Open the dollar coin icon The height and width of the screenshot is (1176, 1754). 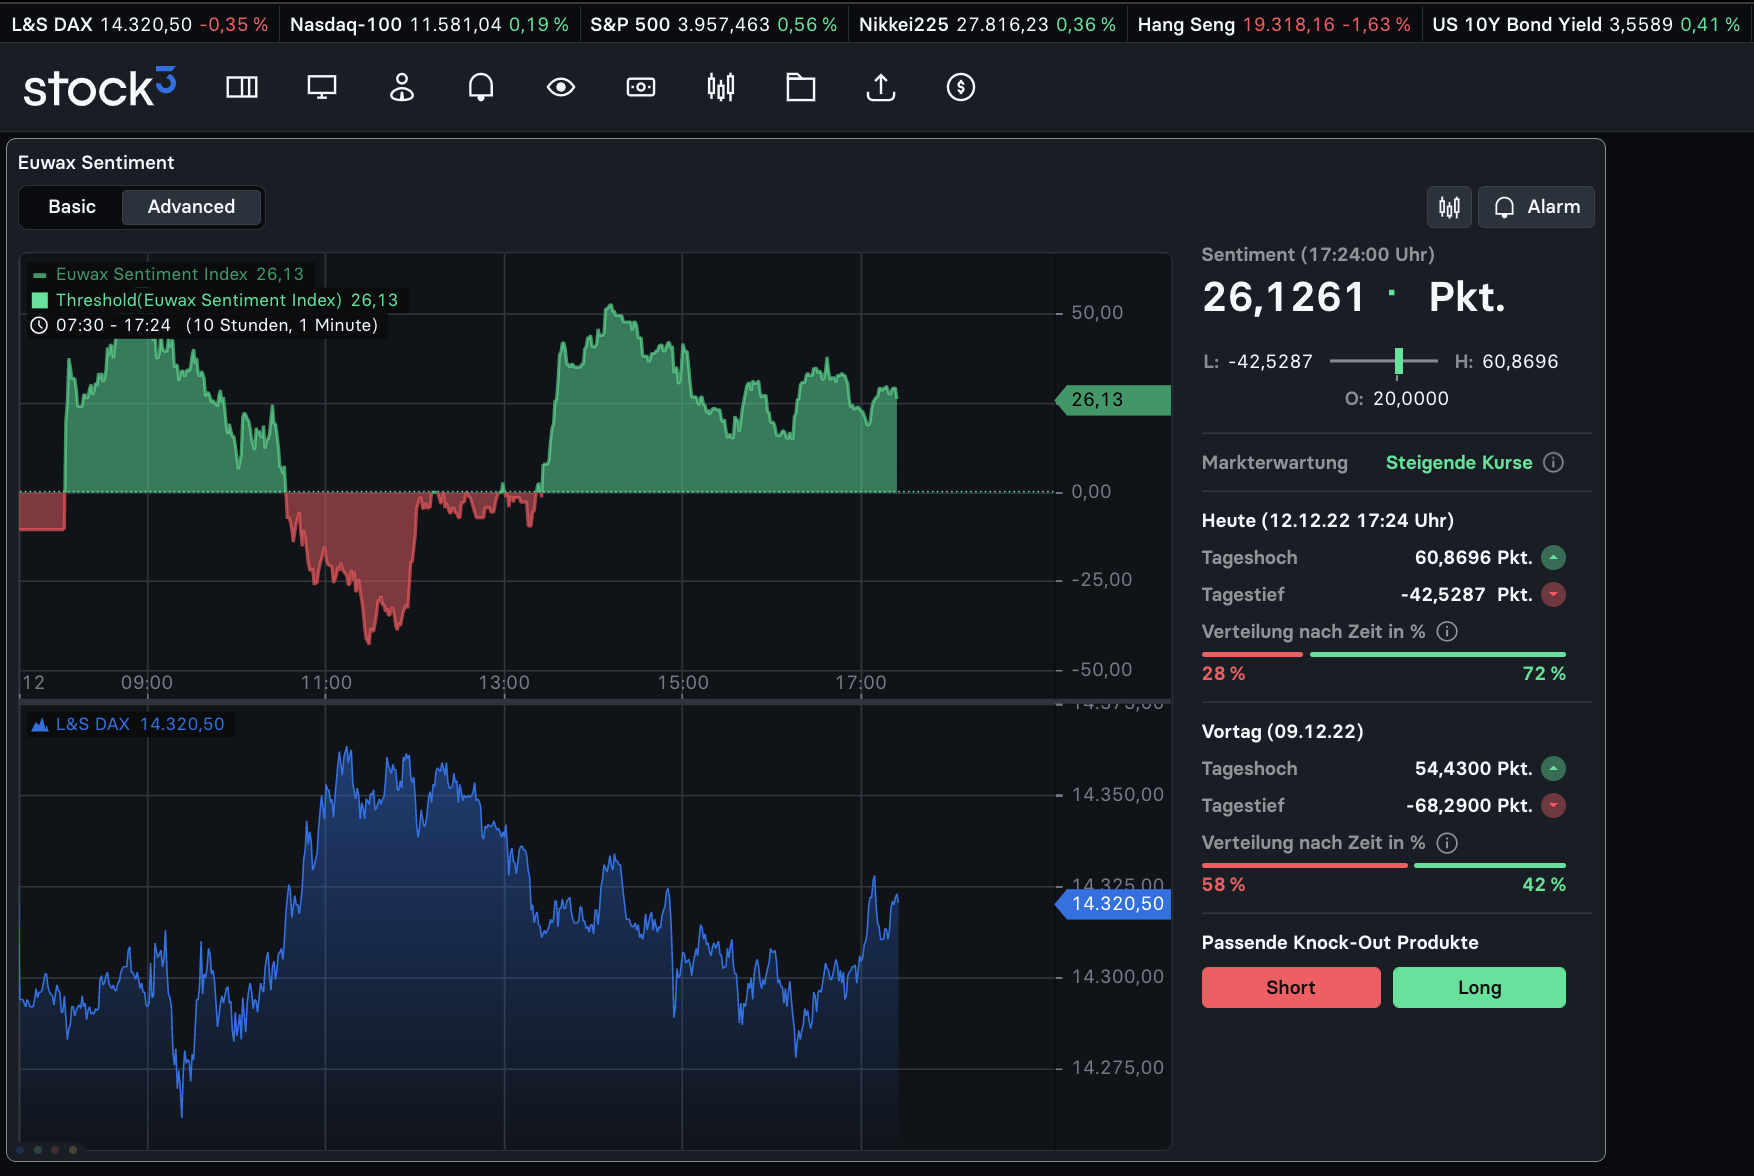pyautogui.click(x=961, y=87)
